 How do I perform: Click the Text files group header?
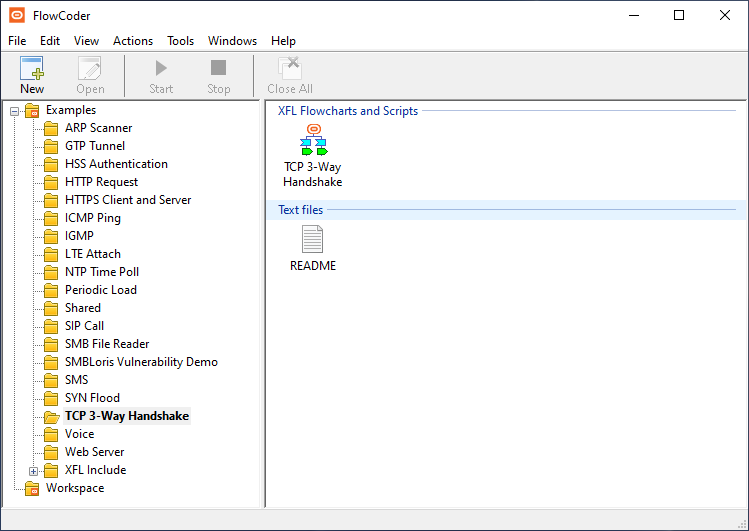300,210
